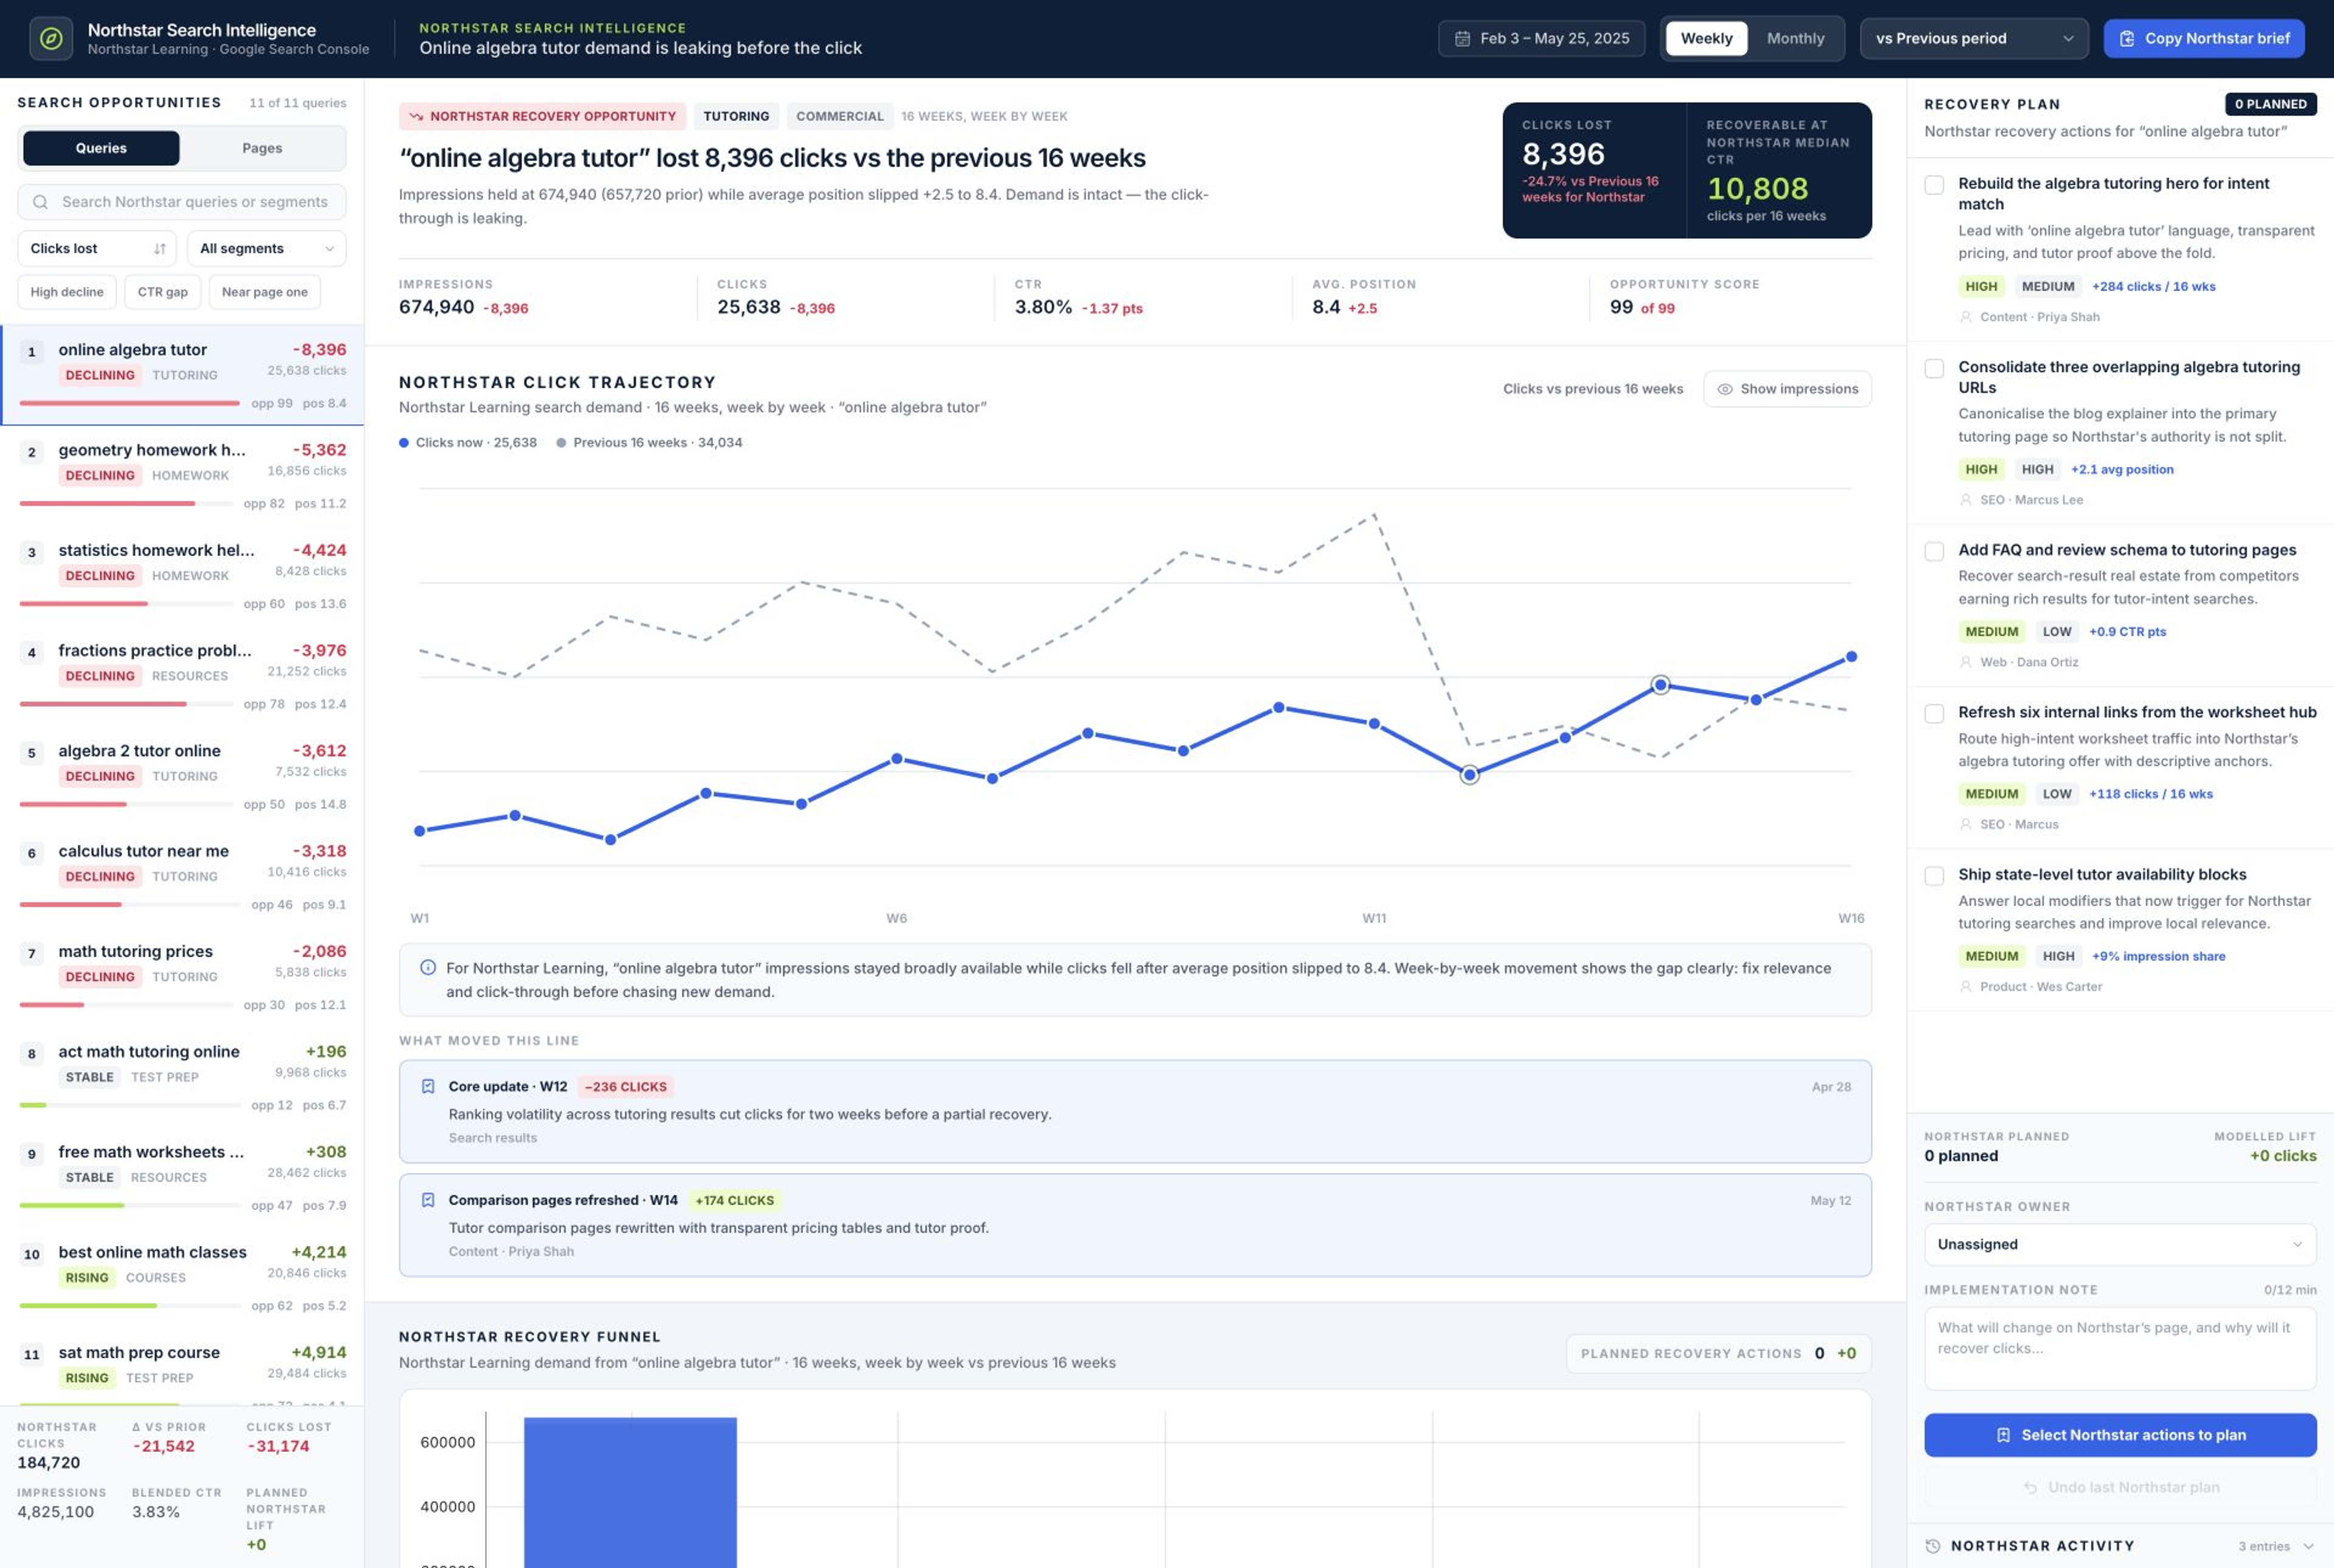Select the statistics homework query row
Viewport: 2334px width, 1568px height.
[182, 576]
